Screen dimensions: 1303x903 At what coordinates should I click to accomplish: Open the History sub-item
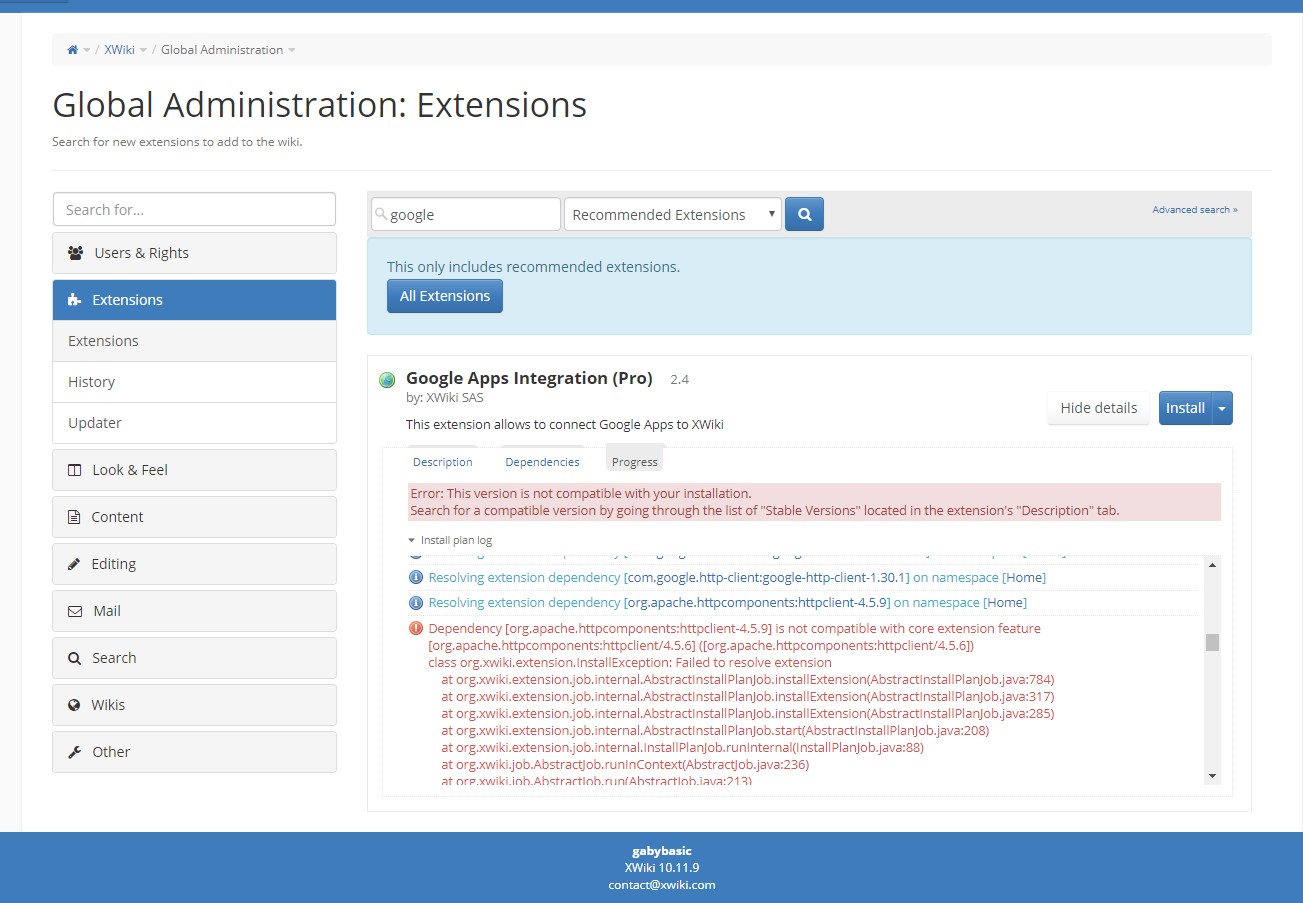(194, 382)
